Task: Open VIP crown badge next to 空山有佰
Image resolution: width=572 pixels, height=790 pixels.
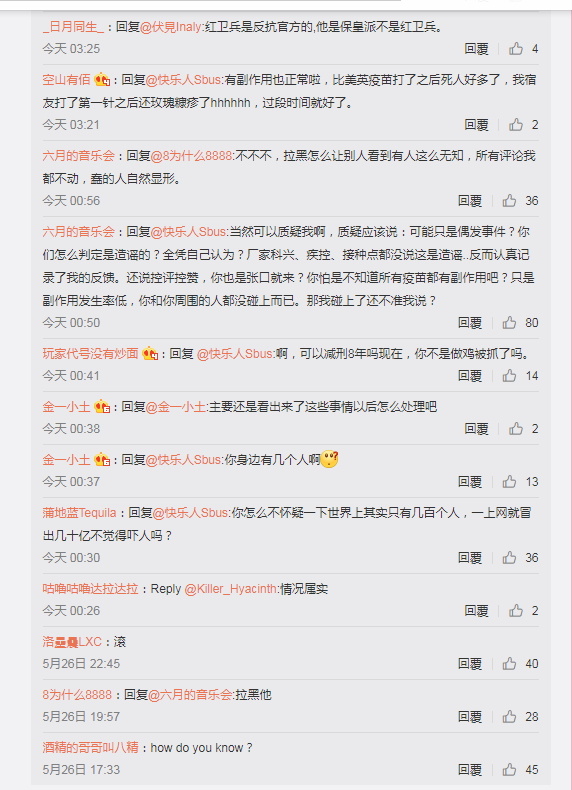Action: click(x=102, y=80)
